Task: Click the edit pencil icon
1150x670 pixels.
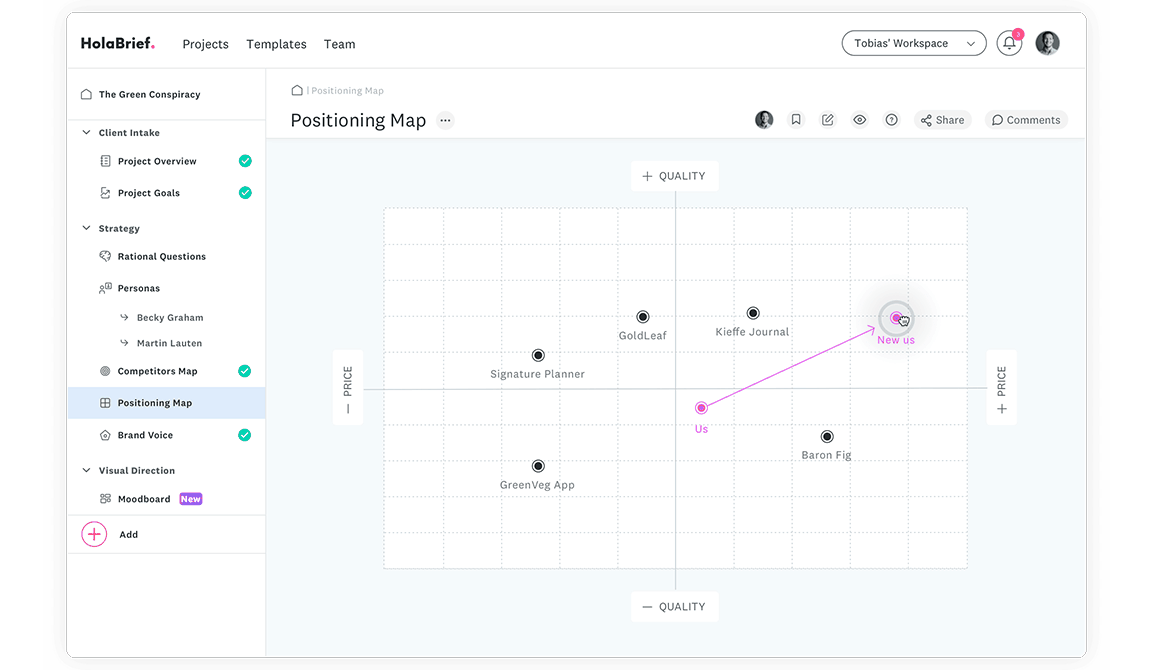Action: pyautogui.click(x=828, y=120)
